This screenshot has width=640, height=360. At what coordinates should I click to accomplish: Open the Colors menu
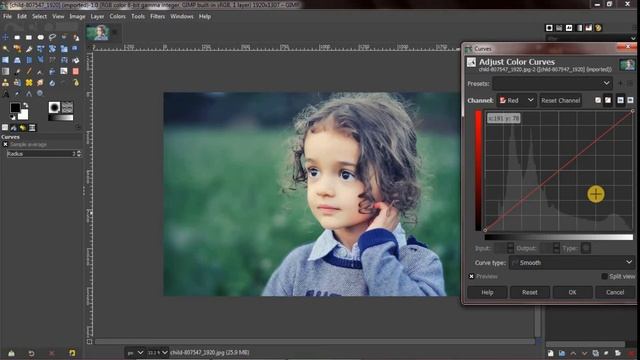[117, 16]
